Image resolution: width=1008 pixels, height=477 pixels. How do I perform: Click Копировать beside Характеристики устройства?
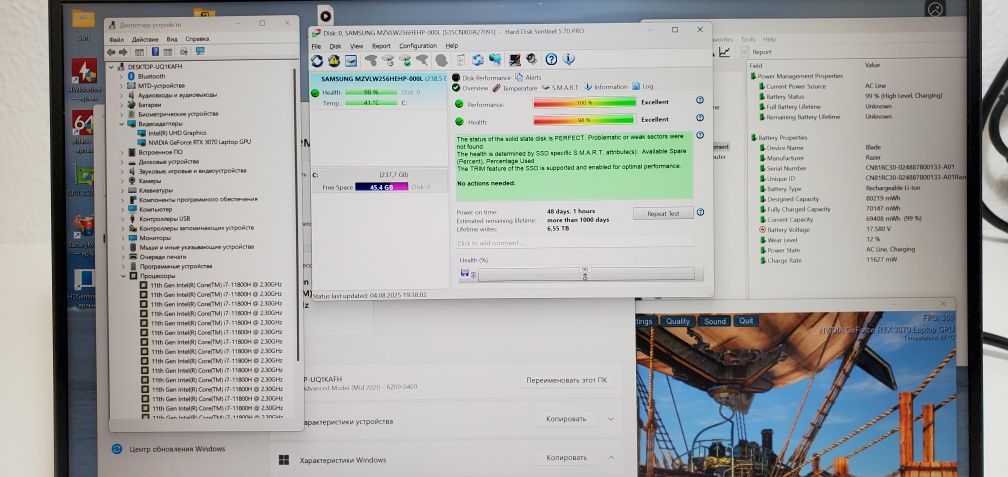[566, 418]
